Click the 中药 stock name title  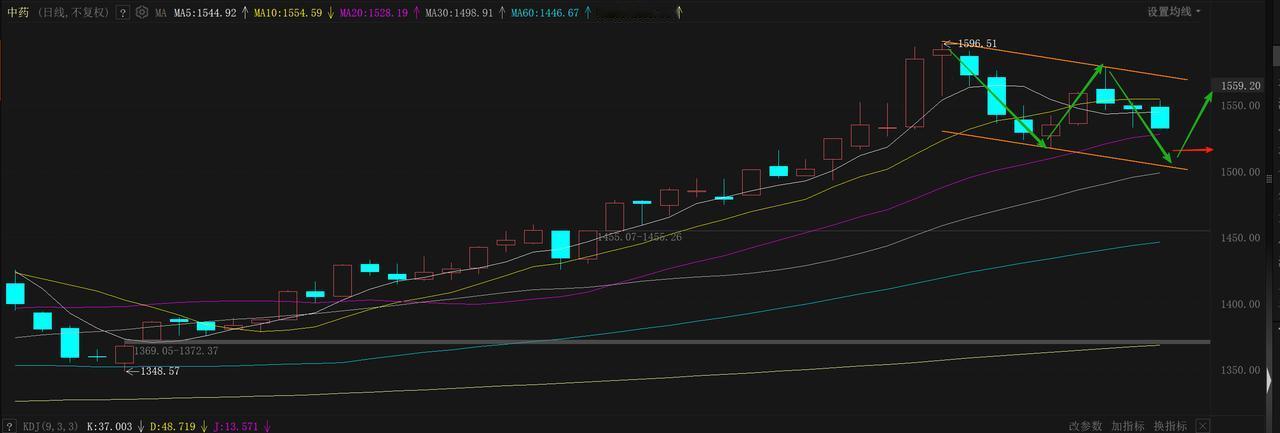(18, 13)
